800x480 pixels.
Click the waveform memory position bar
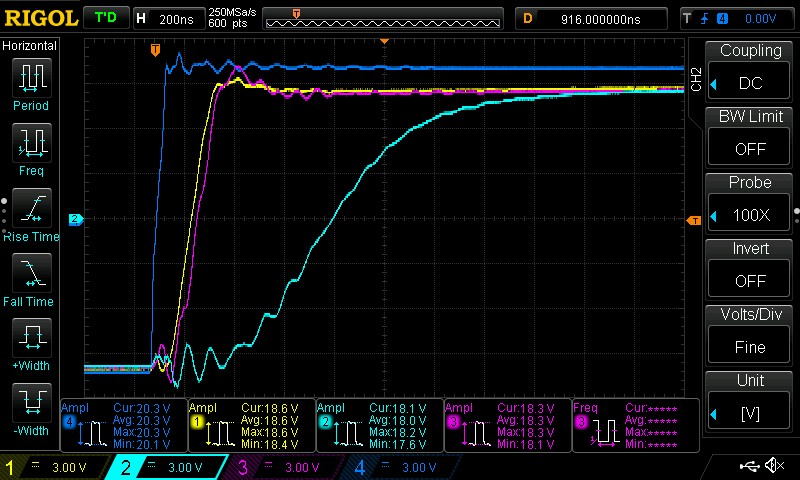[x=384, y=18]
